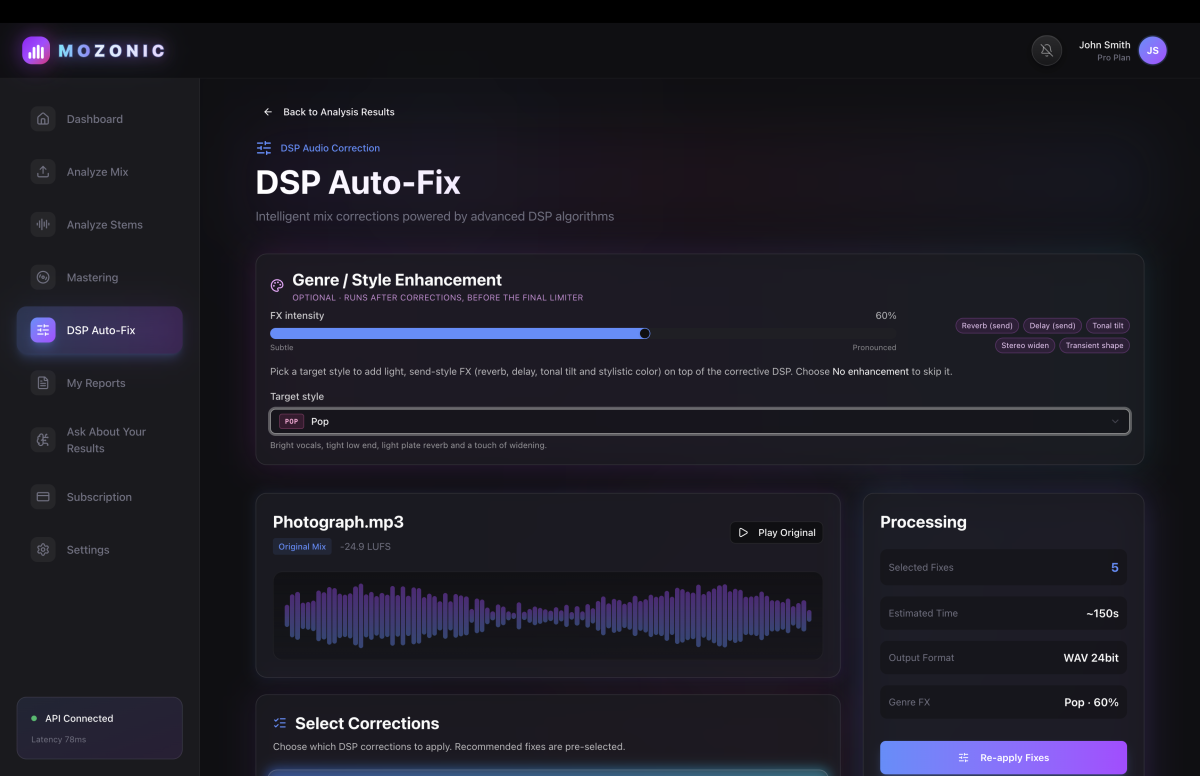1200x776 pixels.
Task: Click the Photograph.mp3 file name
Action: [x=338, y=522]
